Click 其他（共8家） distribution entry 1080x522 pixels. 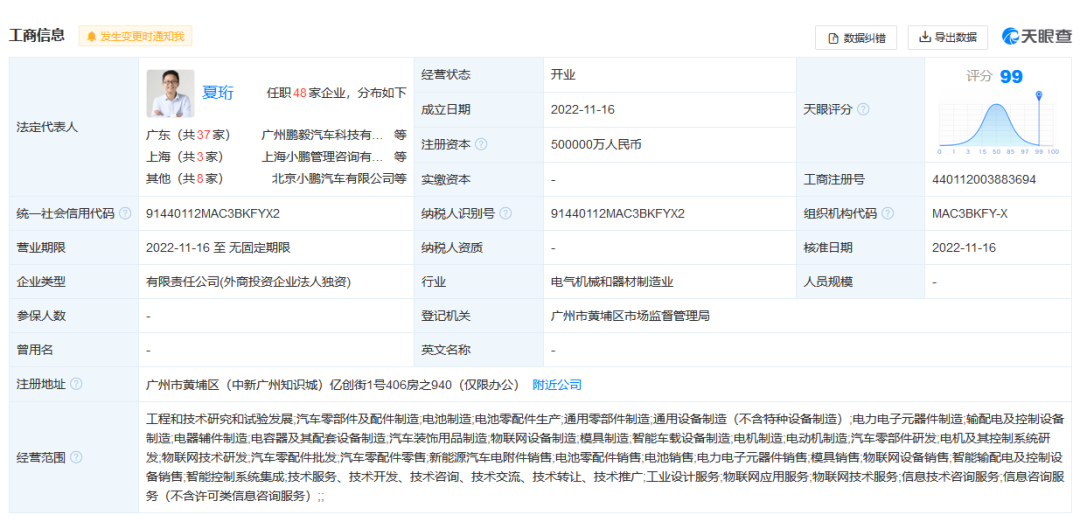[185, 178]
